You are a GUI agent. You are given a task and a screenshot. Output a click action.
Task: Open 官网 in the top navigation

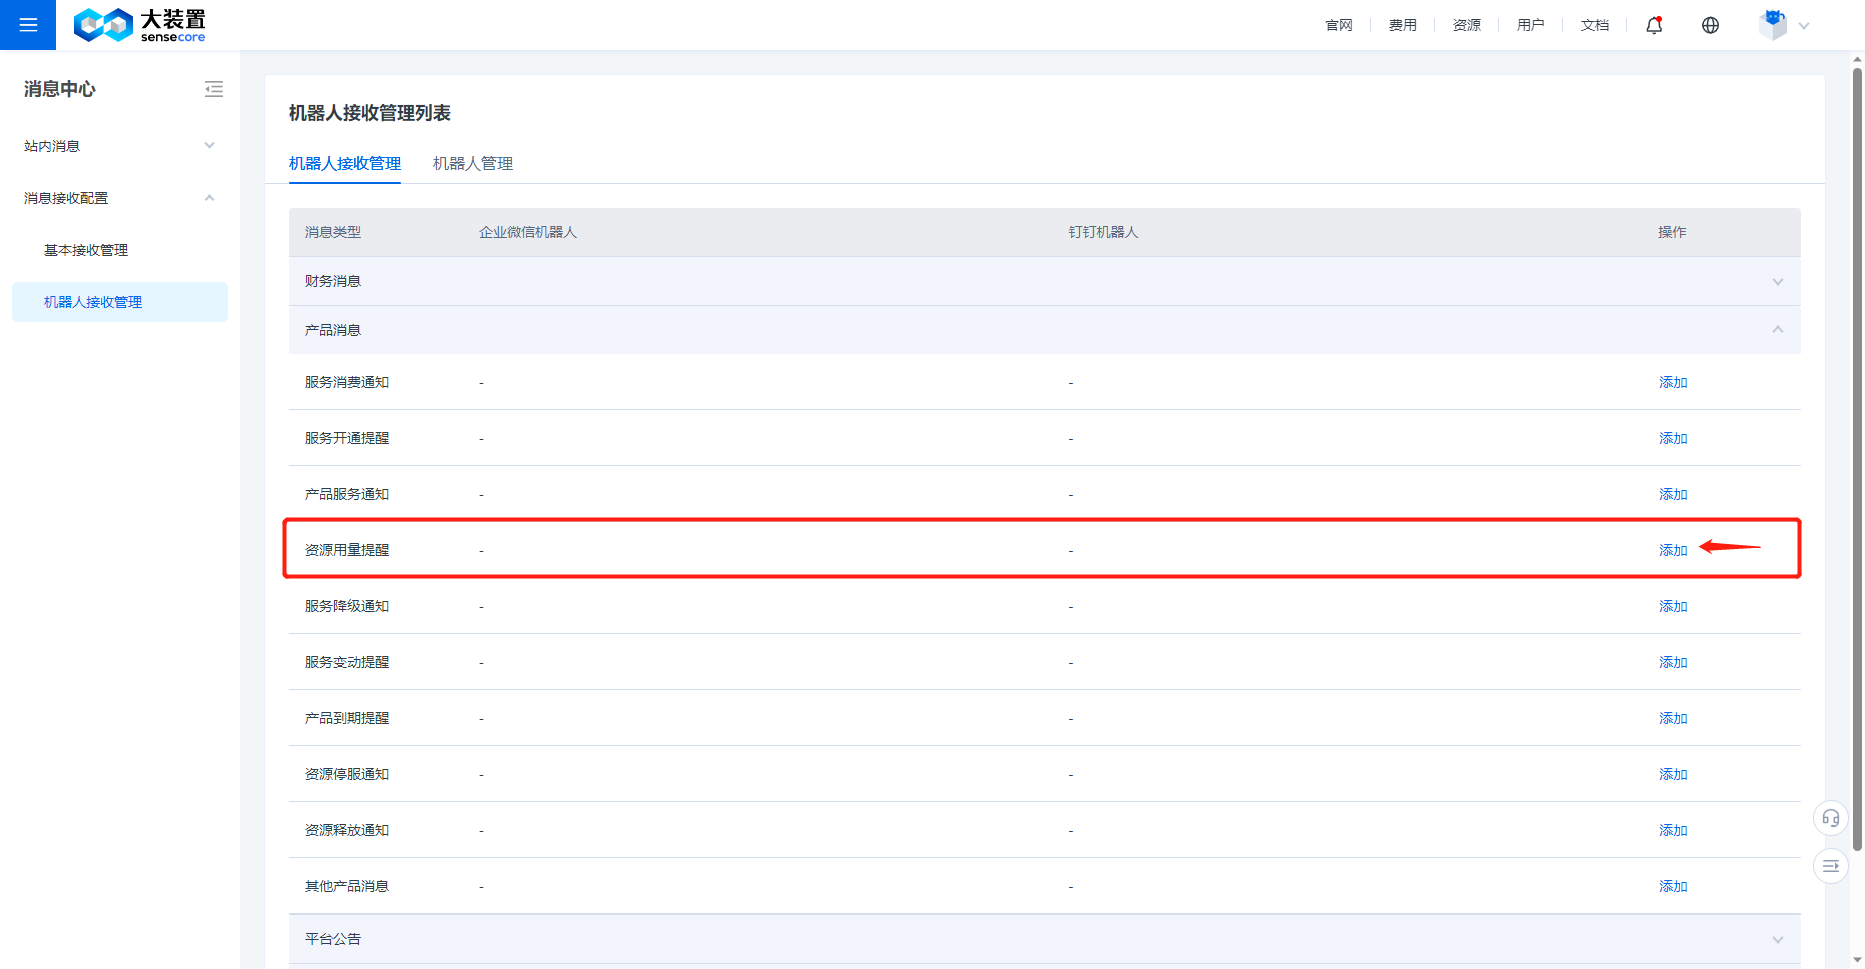coord(1338,25)
